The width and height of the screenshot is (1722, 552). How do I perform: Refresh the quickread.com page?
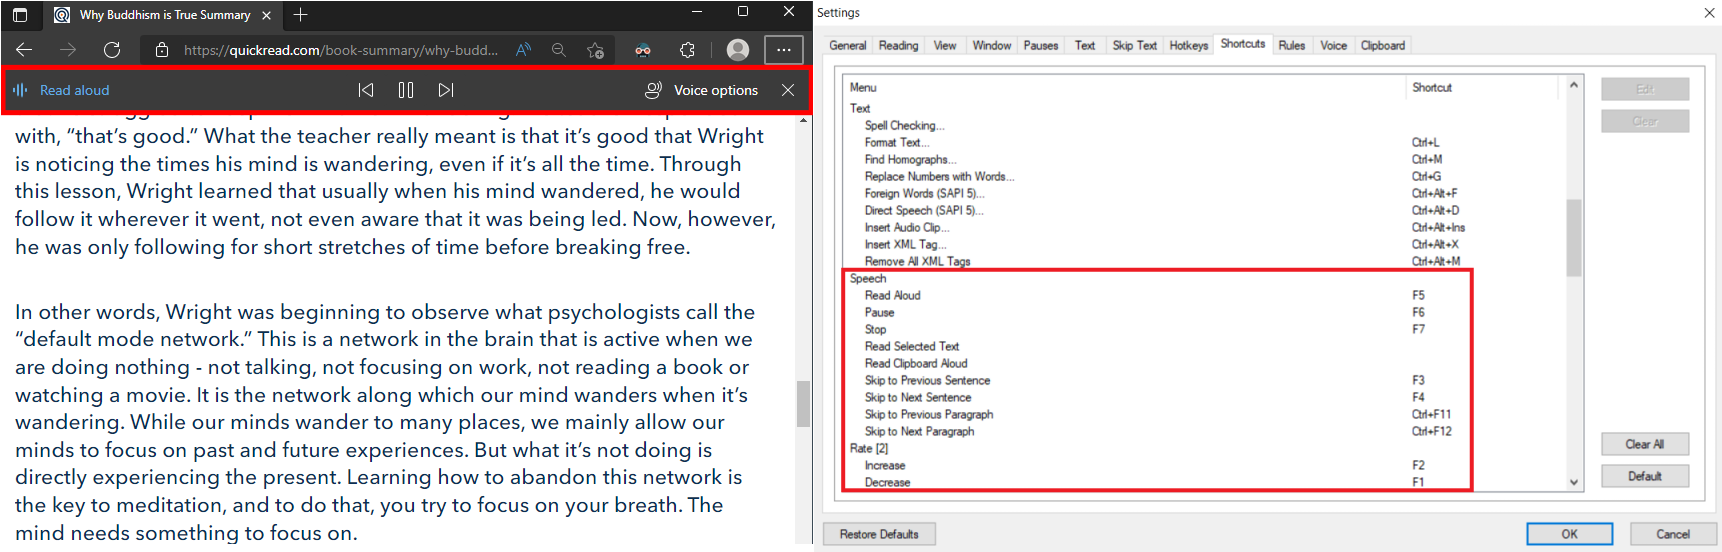coord(112,50)
